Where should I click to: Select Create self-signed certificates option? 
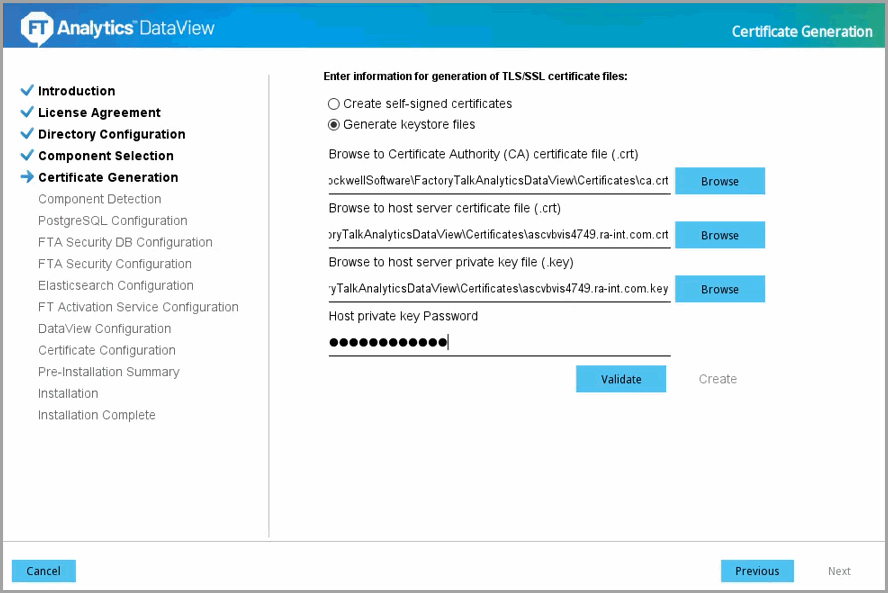[x=334, y=104]
